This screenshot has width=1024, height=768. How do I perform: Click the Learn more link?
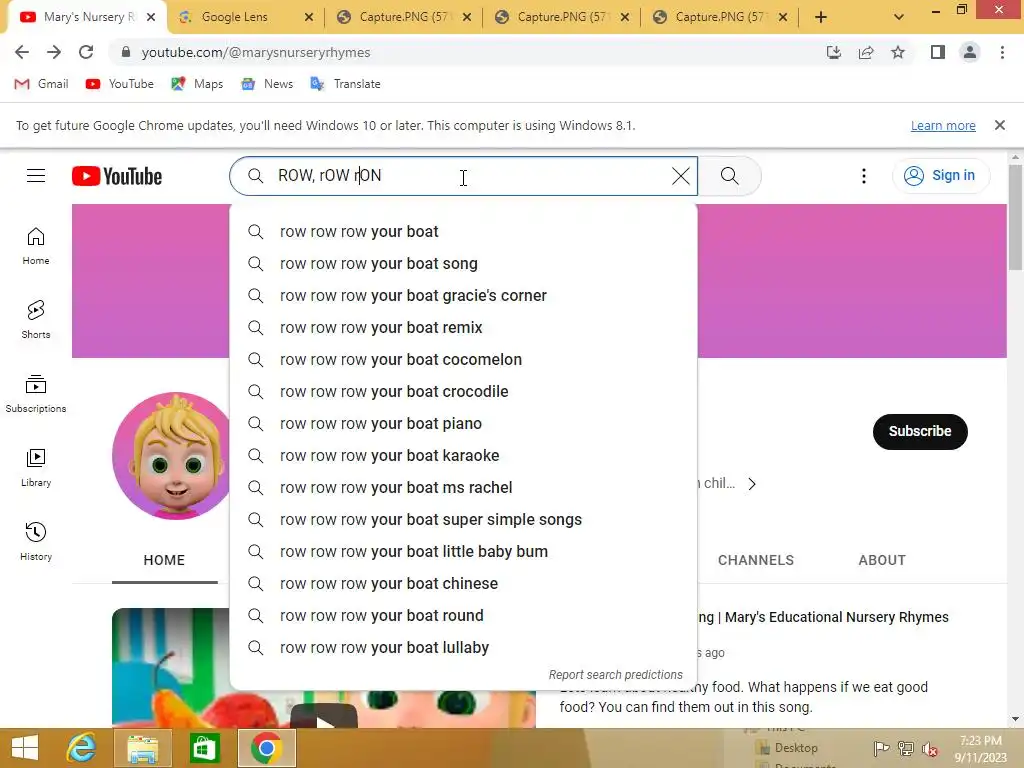pyautogui.click(x=942, y=125)
